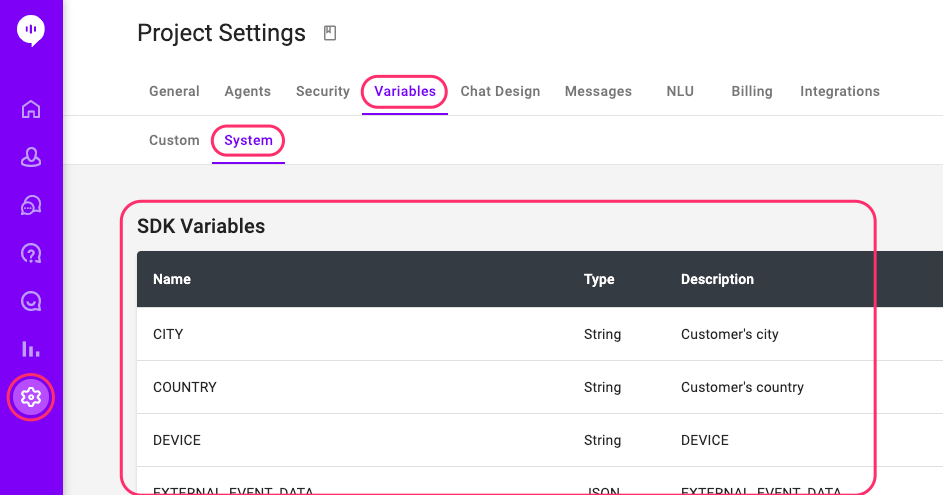Open the analytics bar chart icon

point(31,349)
